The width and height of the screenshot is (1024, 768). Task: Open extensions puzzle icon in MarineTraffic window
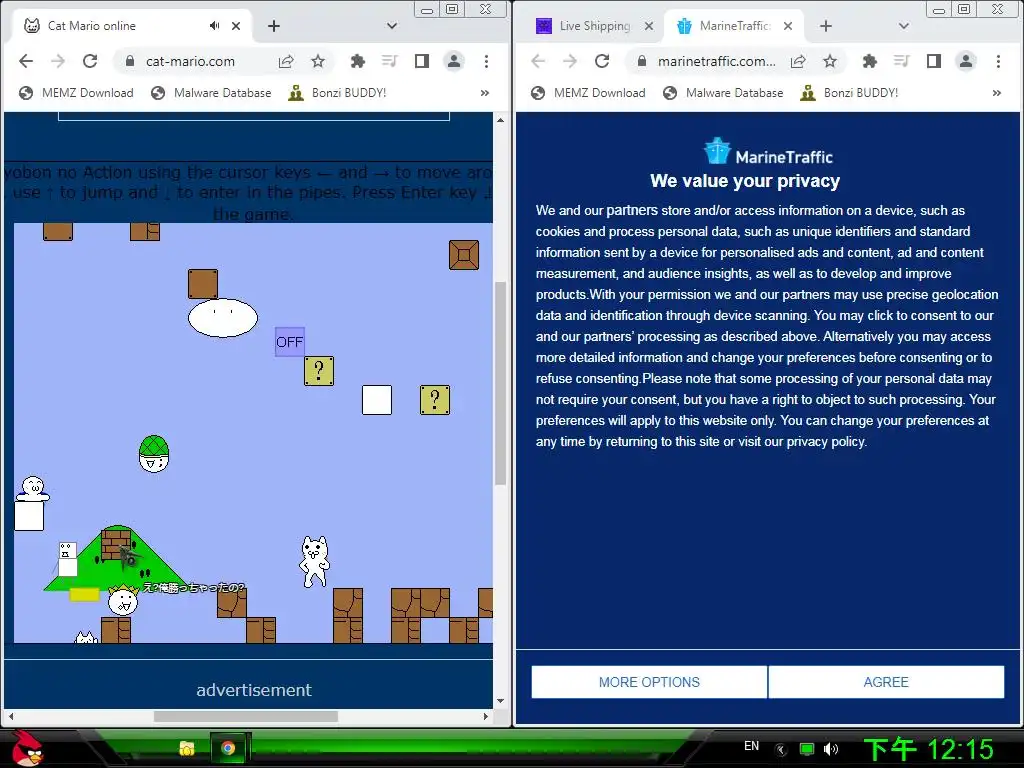(869, 61)
